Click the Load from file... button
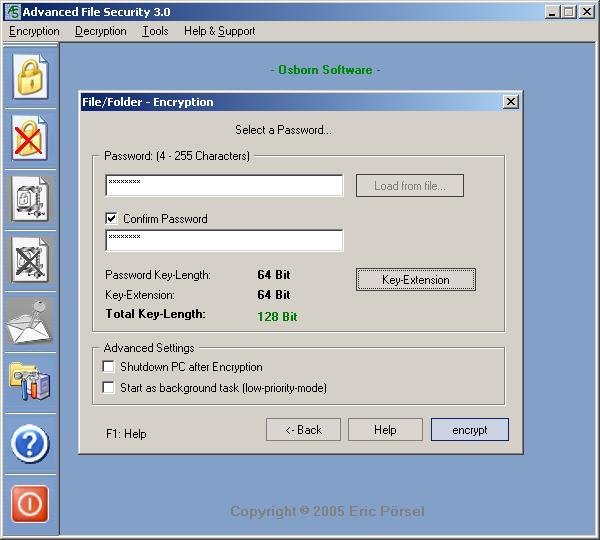The height and width of the screenshot is (540, 600). [410, 186]
